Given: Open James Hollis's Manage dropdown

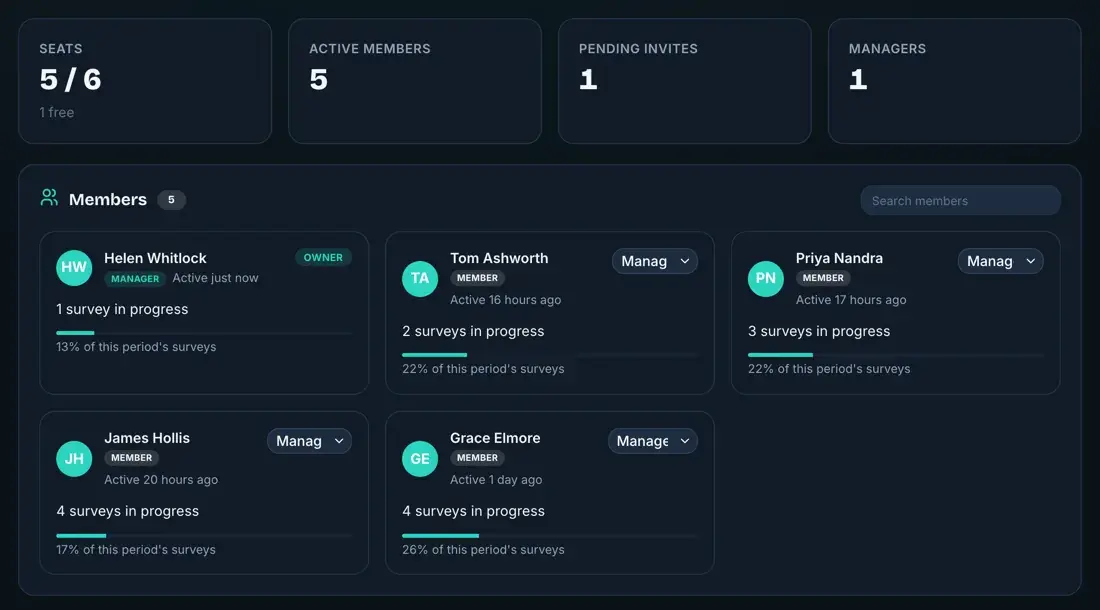Looking at the screenshot, I should coord(309,441).
